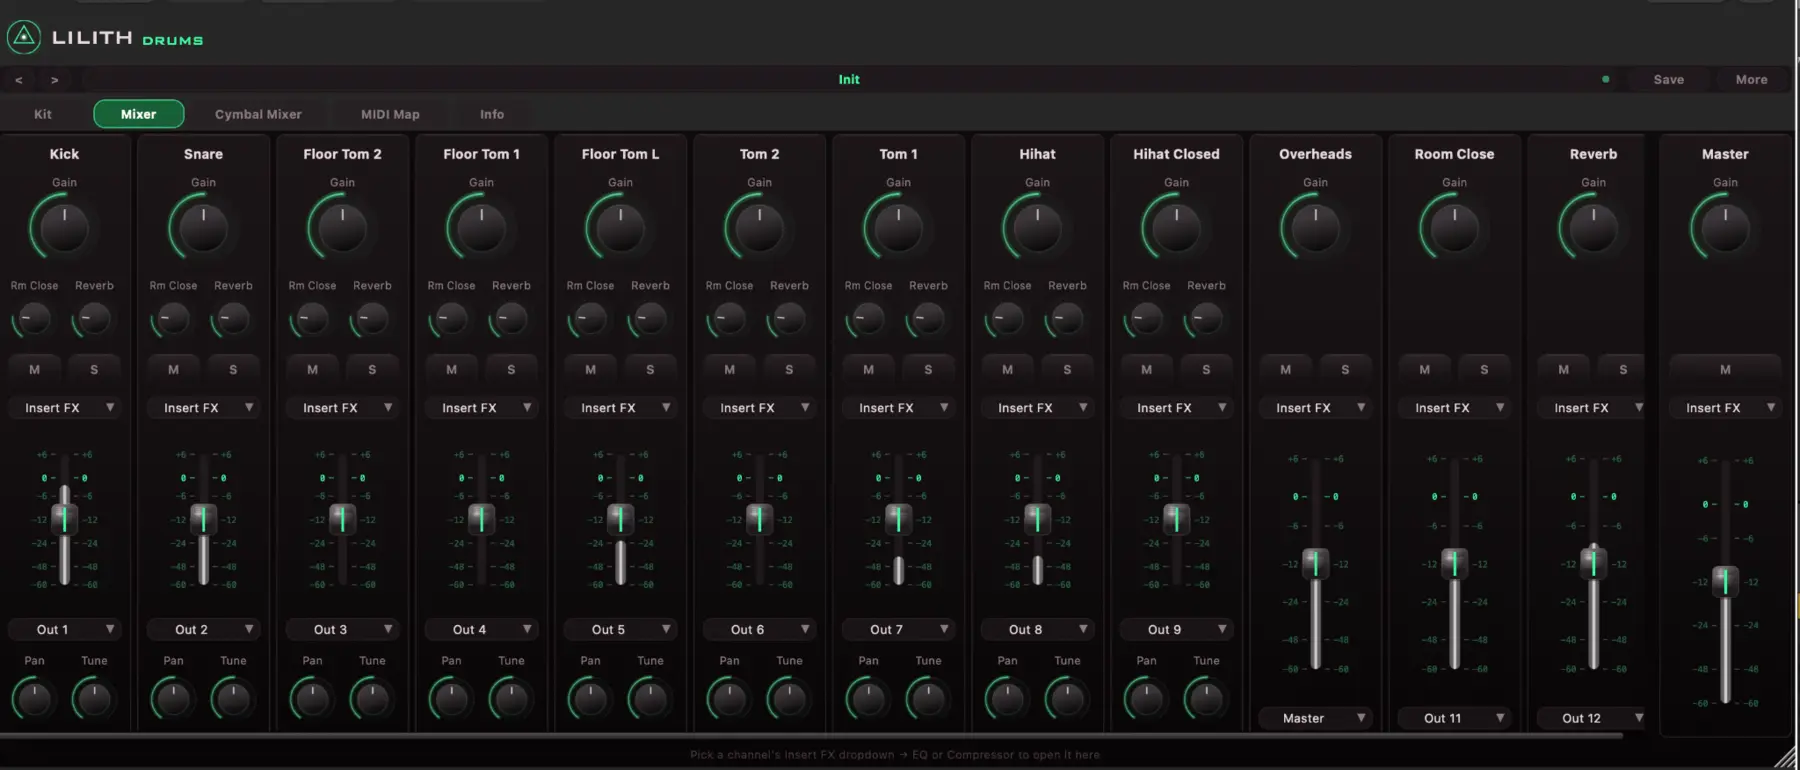1800x770 pixels.
Task: Go to next preset with right arrow
Action: pyautogui.click(x=55, y=80)
